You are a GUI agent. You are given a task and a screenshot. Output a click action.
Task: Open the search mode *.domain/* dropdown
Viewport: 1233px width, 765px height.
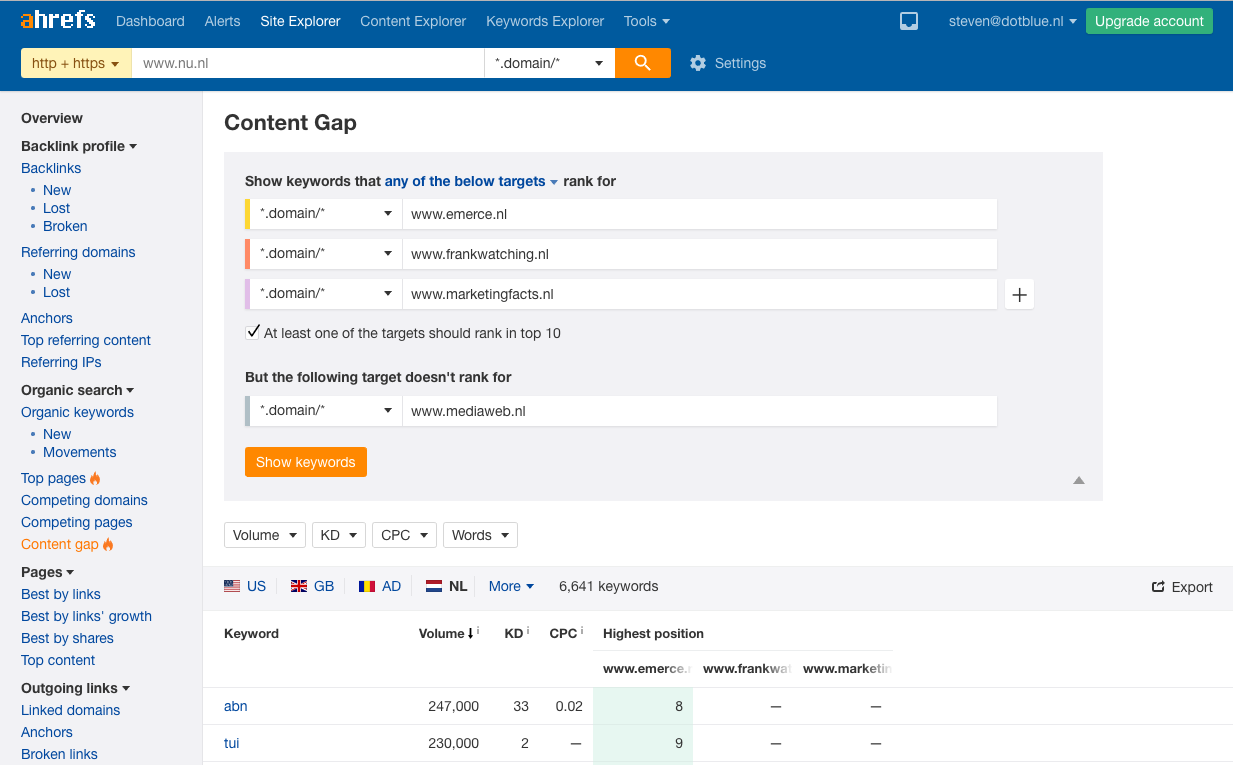click(x=549, y=63)
